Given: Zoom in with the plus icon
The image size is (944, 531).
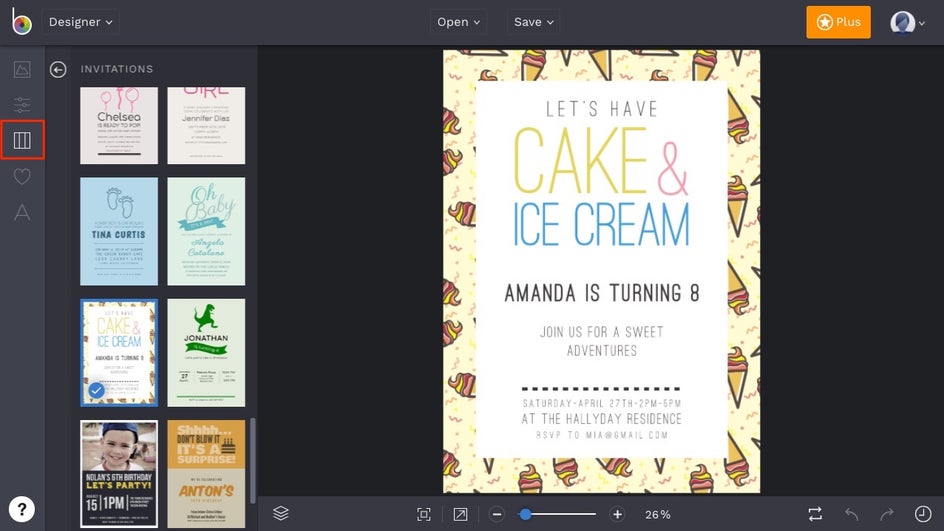Looking at the screenshot, I should (617, 514).
